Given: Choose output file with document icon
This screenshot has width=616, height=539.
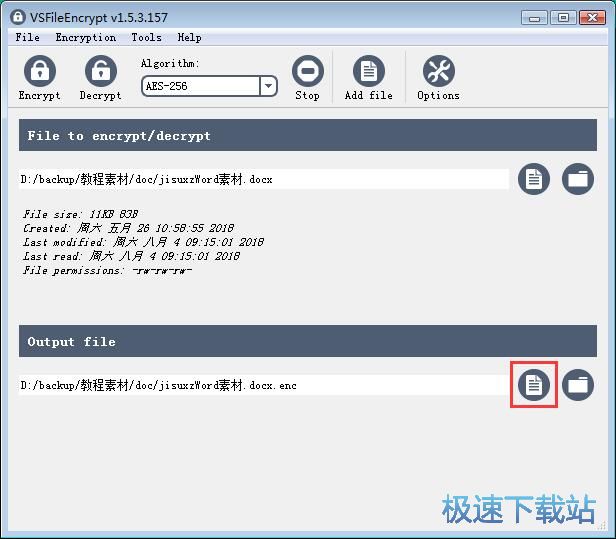Looking at the screenshot, I should pyautogui.click(x=534, y=385).
